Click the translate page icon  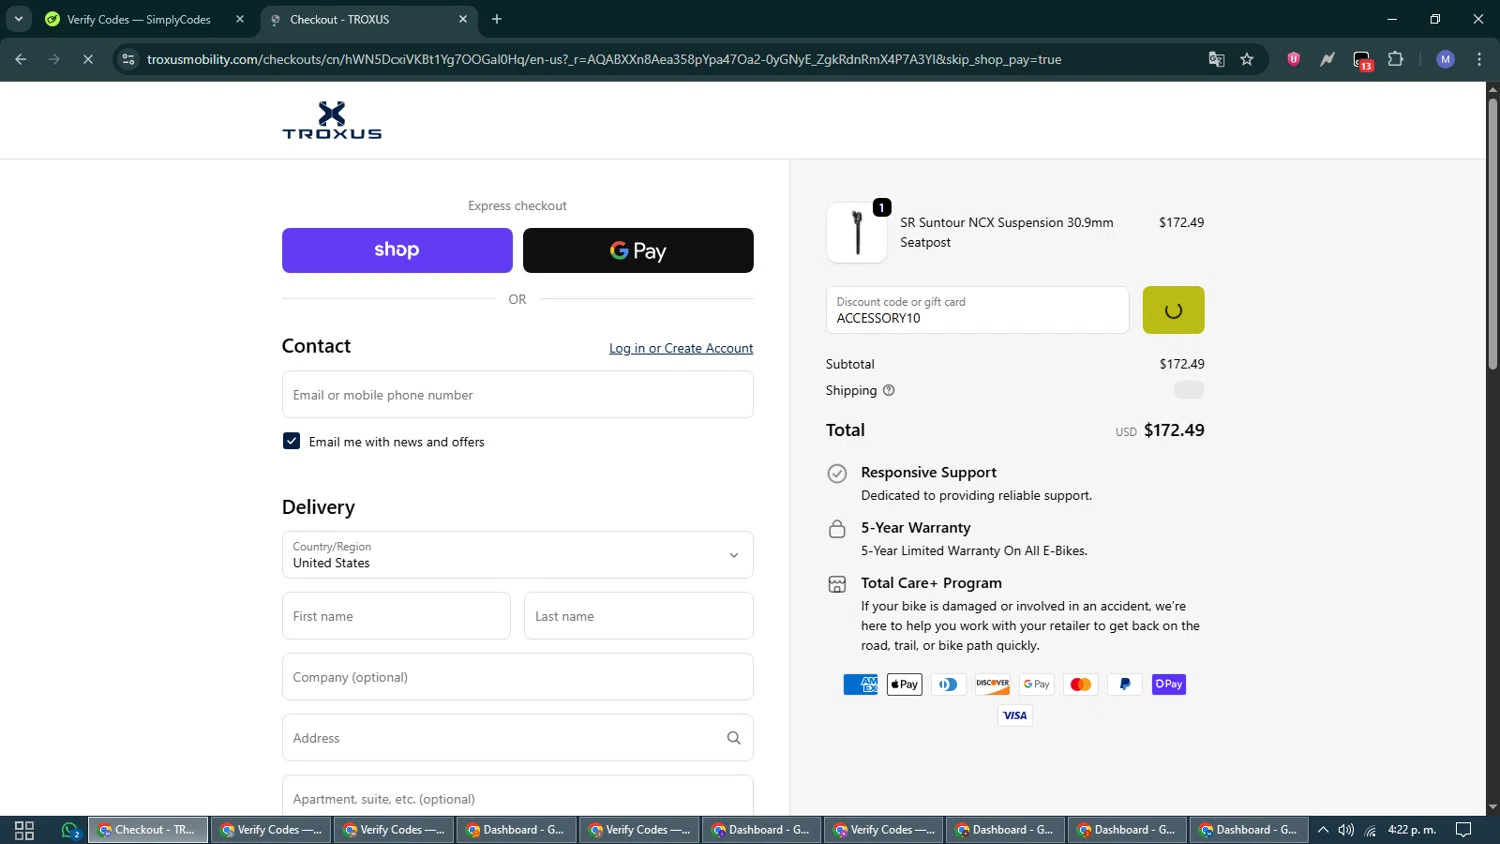coord(1216,59)
